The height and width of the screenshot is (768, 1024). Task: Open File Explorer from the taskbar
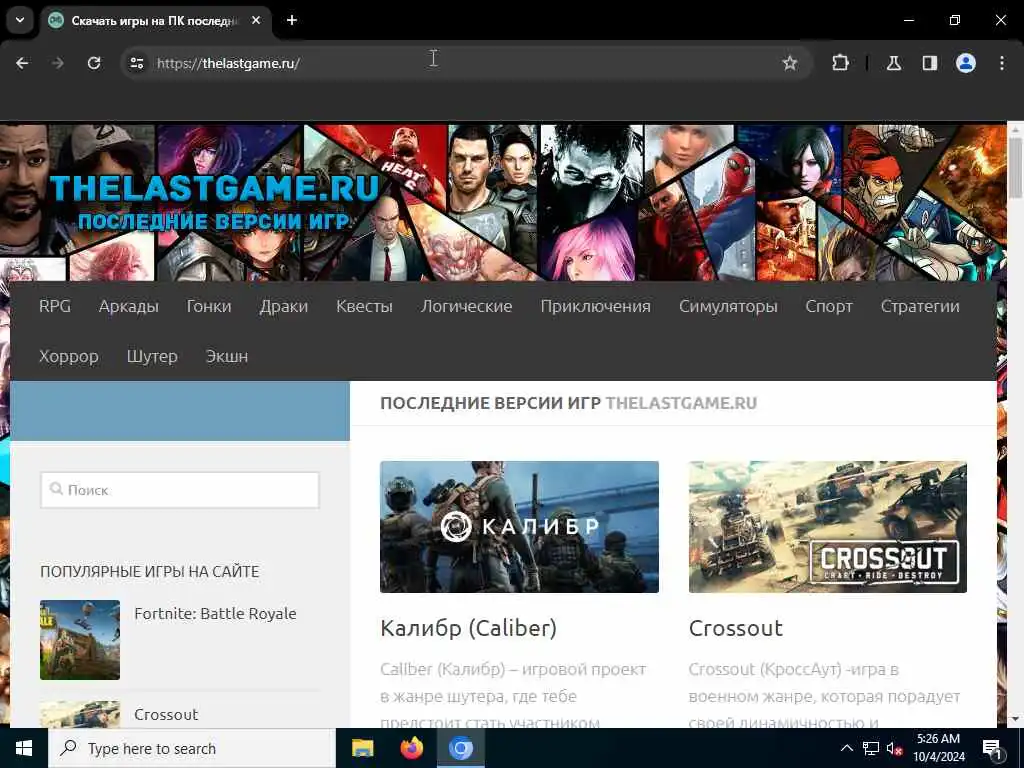point(362,748)
